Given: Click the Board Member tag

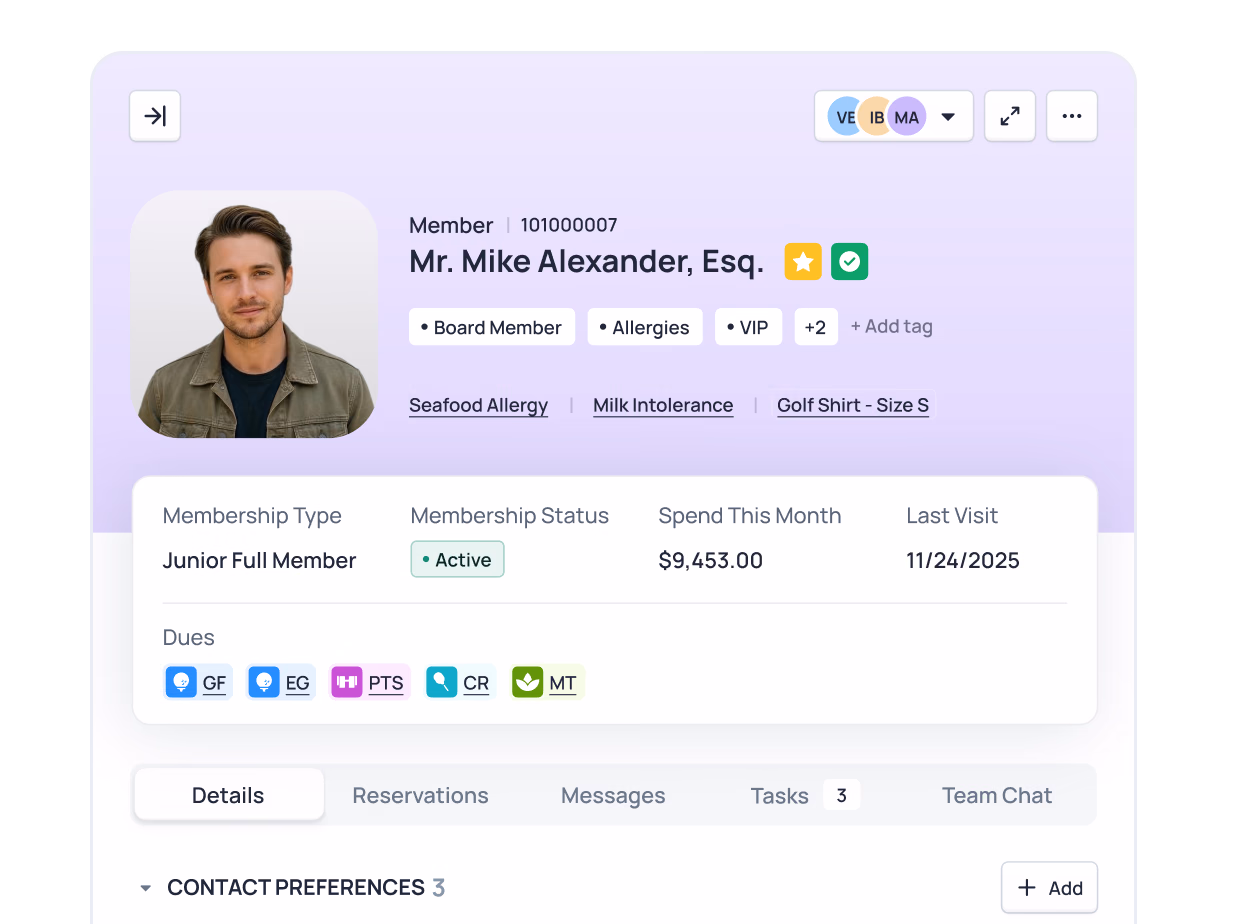Looking at the screenshot, I should (x=491, y=327).
